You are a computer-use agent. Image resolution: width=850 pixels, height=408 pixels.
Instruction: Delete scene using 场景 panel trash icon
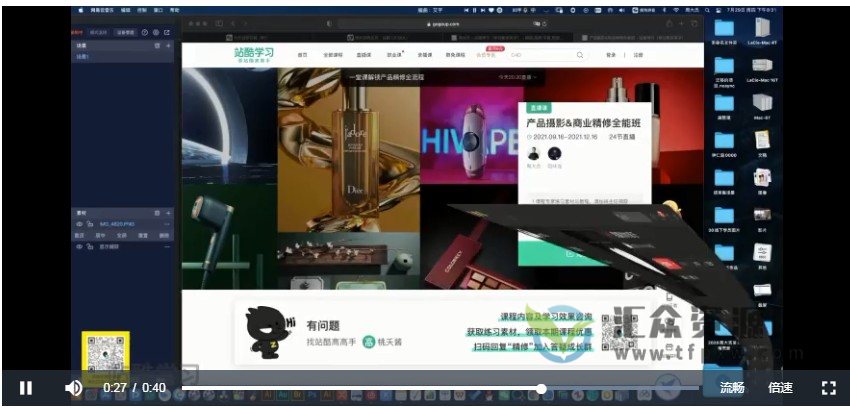point(157,46)
